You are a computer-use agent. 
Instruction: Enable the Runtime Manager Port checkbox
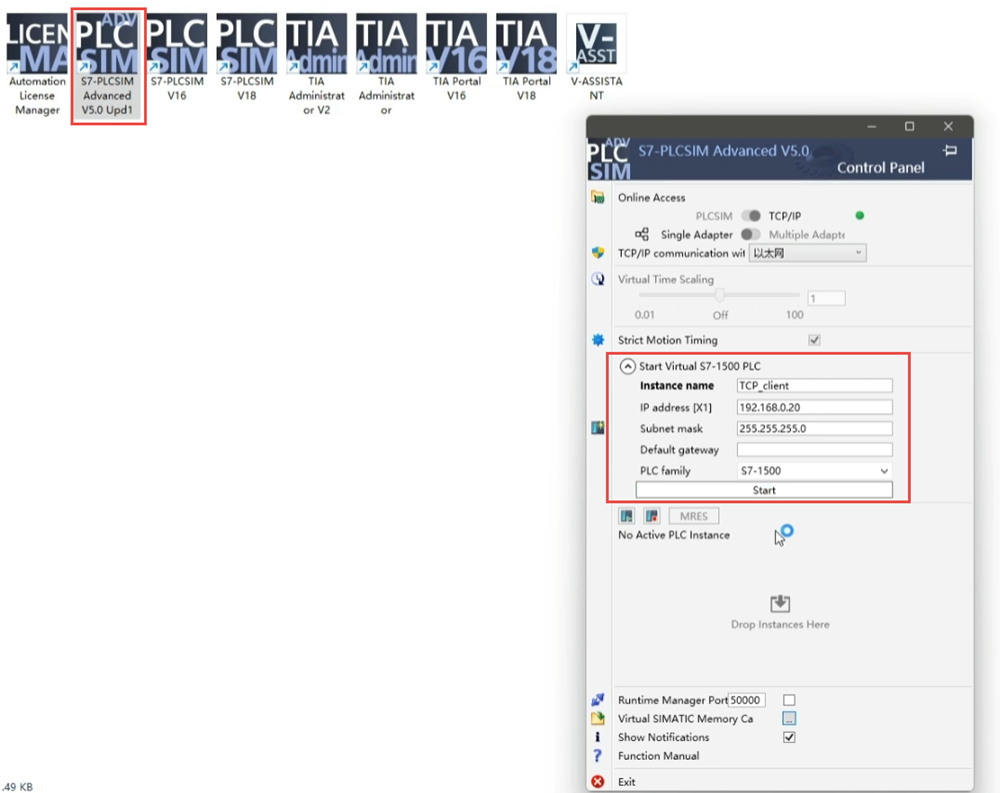tap(789, 700)
